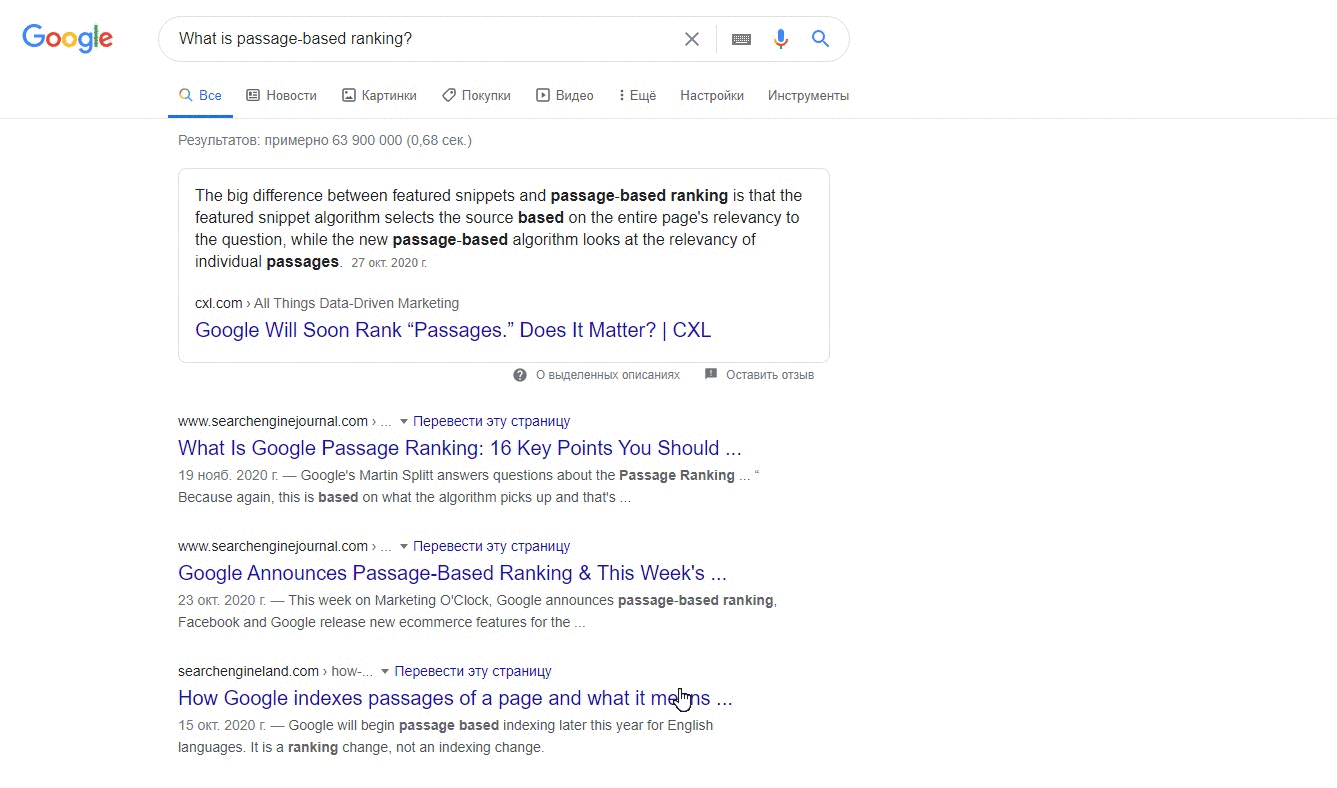The height and width of the screenshot is (788, 1337).
Task: Switch to the Картинки tab
Action: pyautogui.click(x=379, y=96)
